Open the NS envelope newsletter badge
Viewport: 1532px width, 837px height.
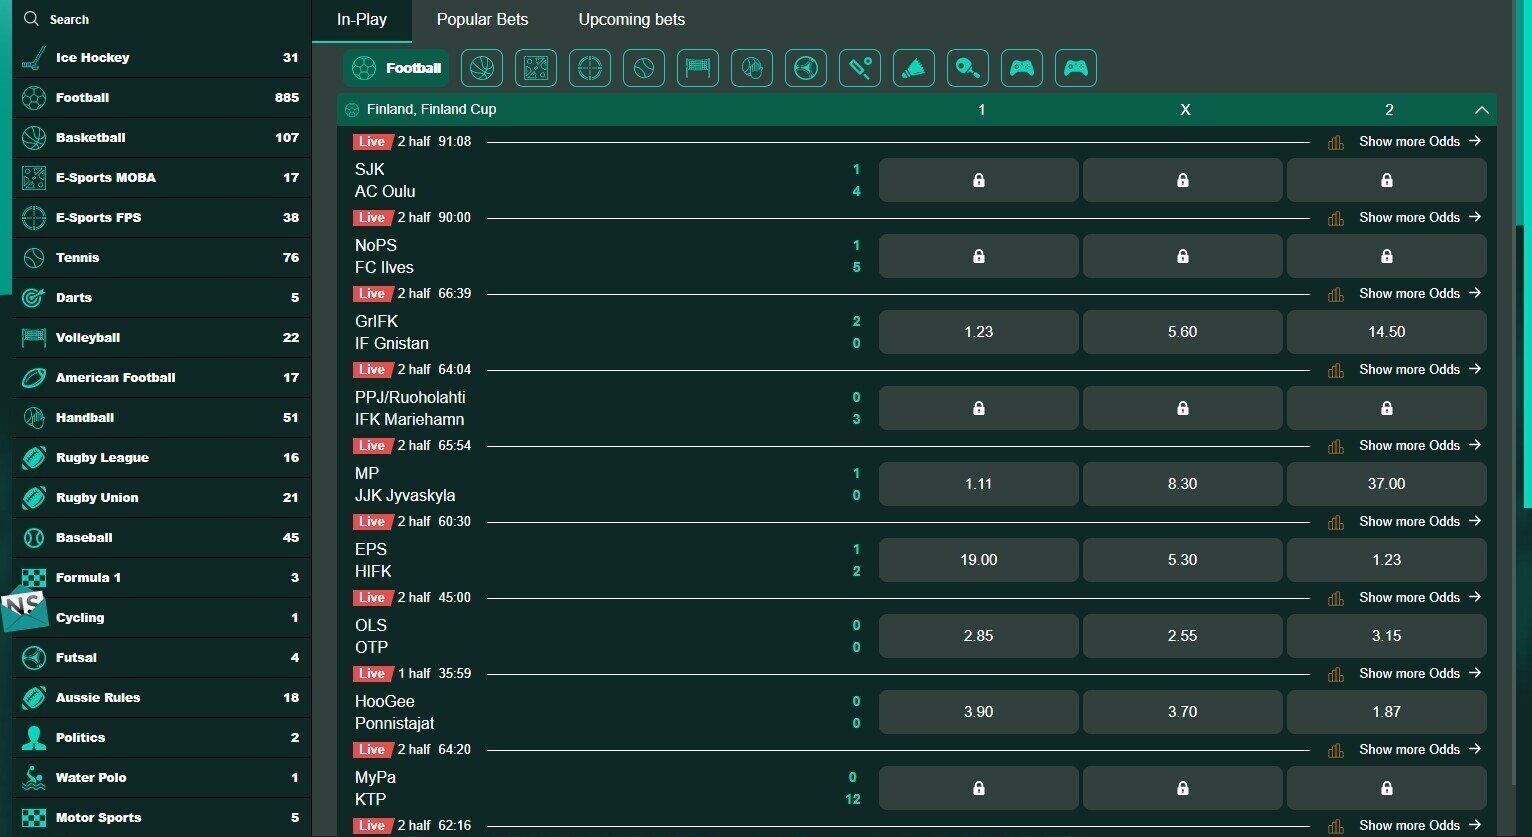pyautogui.click(x=23, y=611)
